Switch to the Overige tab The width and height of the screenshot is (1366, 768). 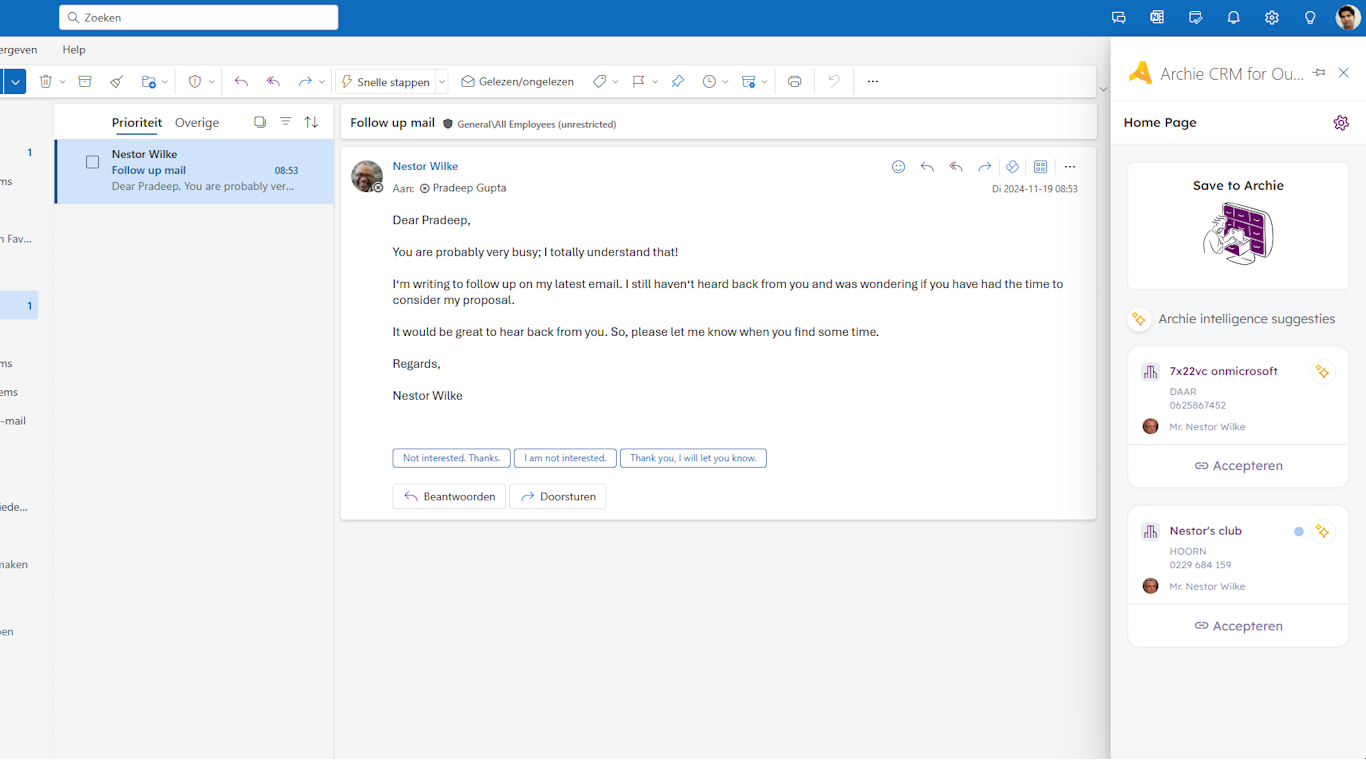point(197,123)
